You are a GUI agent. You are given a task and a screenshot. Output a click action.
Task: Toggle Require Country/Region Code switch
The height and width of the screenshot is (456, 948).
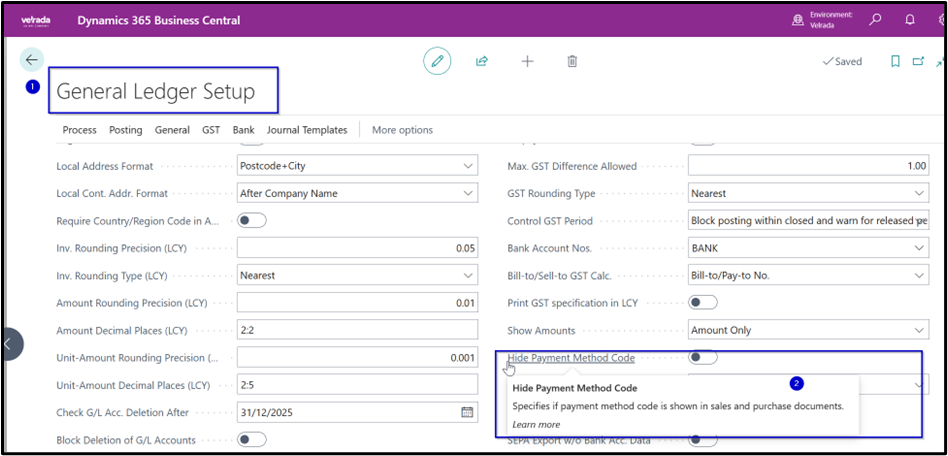pyautogui.click(x=252, y=221)
